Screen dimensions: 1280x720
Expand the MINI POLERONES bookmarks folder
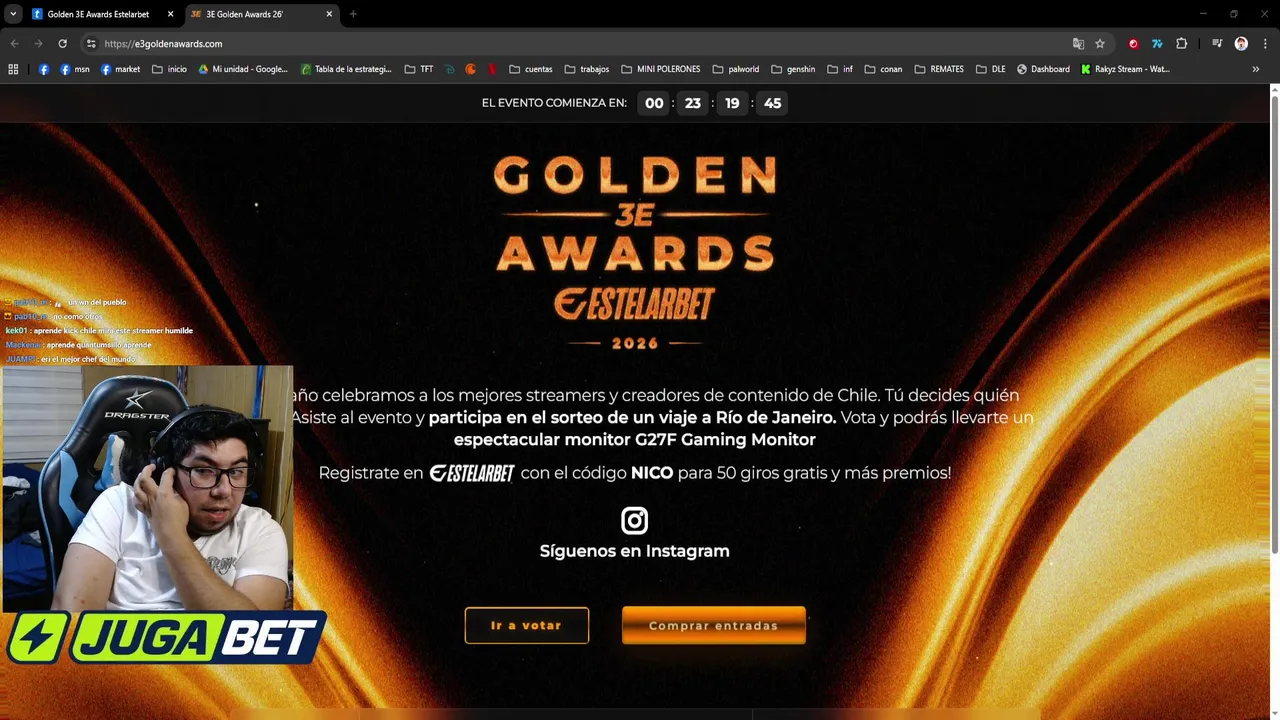[x=660, y=69]
